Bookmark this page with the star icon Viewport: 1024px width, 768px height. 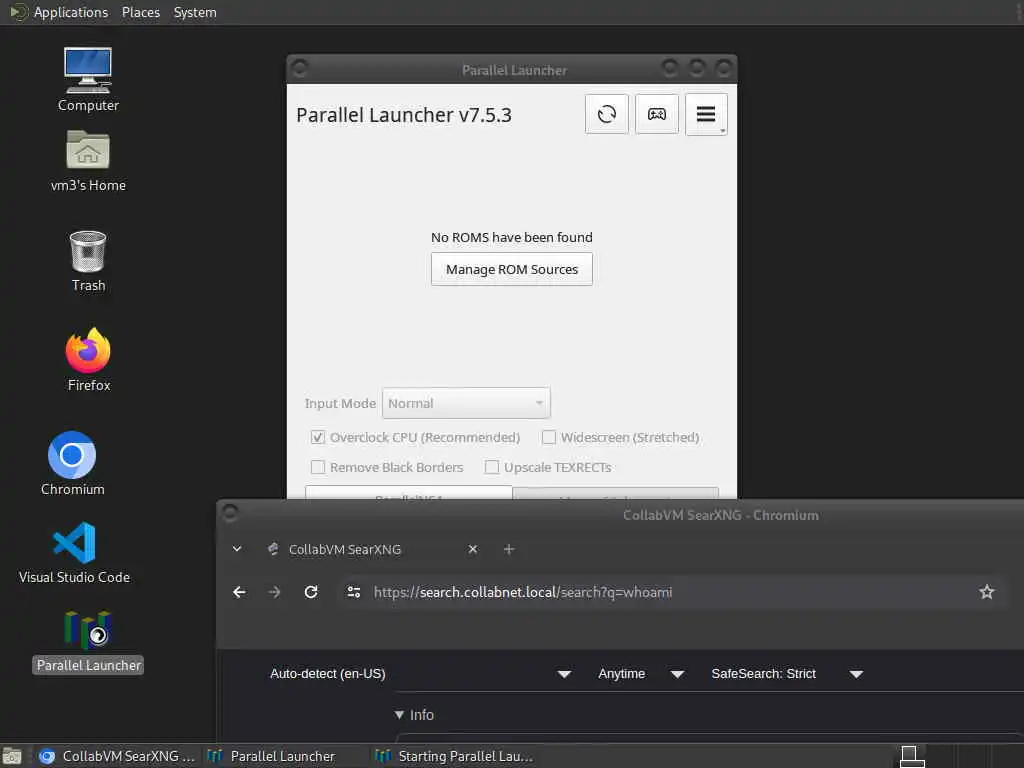click(x=986, y=592)
